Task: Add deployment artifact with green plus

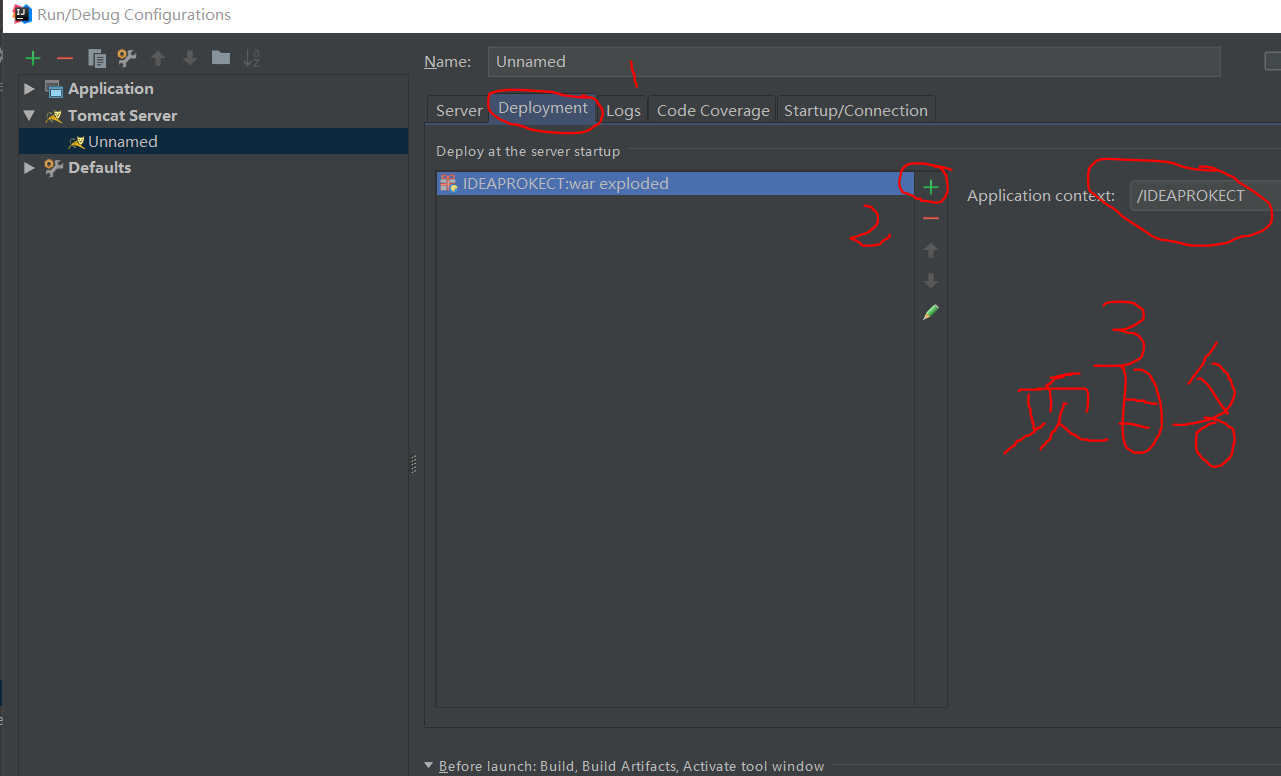Action: tap(931, 187)
